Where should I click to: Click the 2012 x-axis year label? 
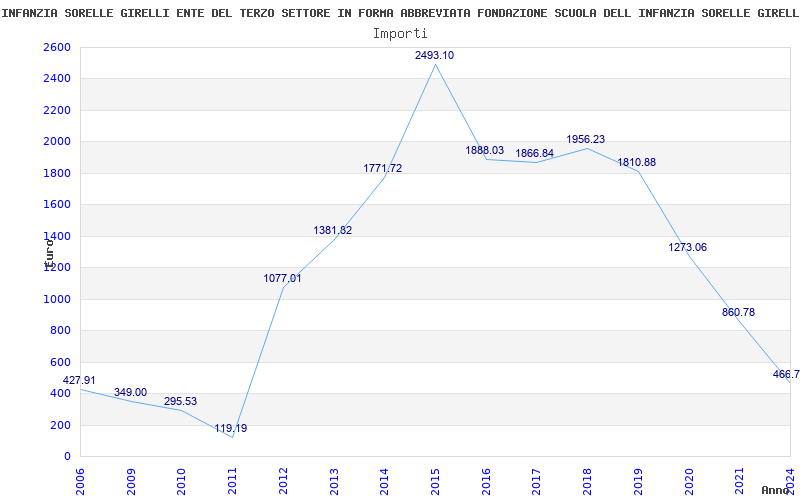(x=283, y=482)
